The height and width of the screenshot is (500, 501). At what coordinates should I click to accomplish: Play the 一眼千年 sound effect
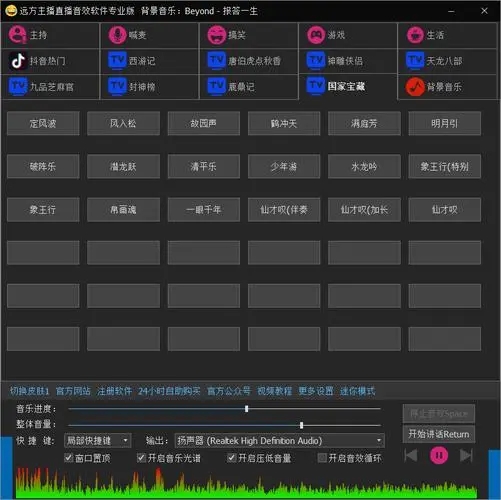204,210
